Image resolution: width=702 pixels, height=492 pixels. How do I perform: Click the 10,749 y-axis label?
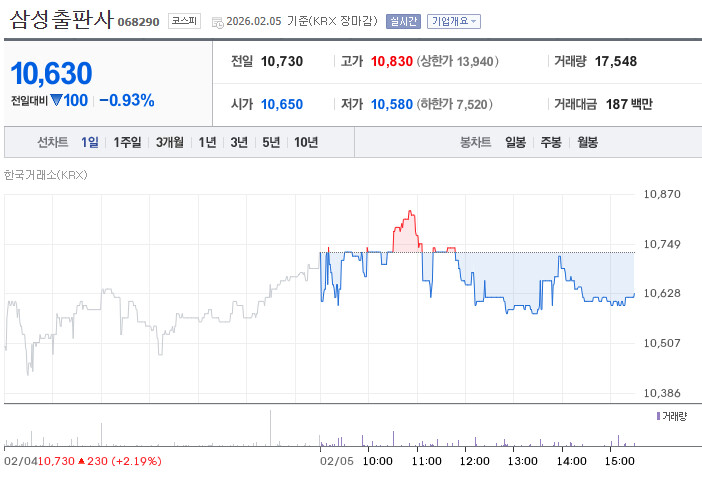(x=662, y=244)
